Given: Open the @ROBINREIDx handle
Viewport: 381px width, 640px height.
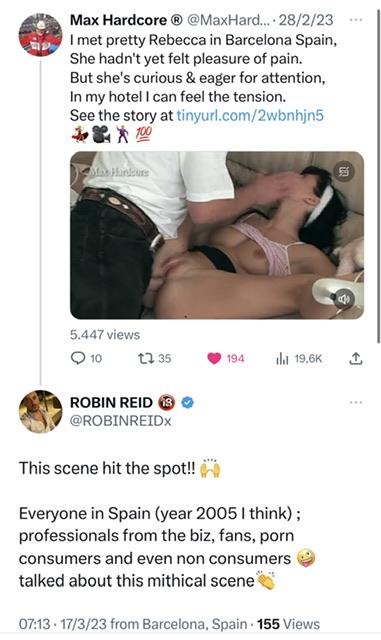Looking at the screenshot, I should point(121,421).
